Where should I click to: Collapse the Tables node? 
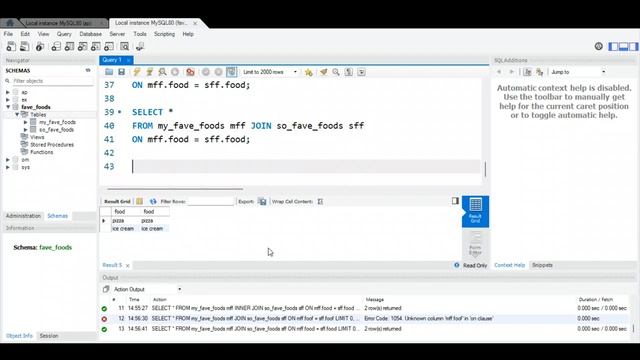17,114
